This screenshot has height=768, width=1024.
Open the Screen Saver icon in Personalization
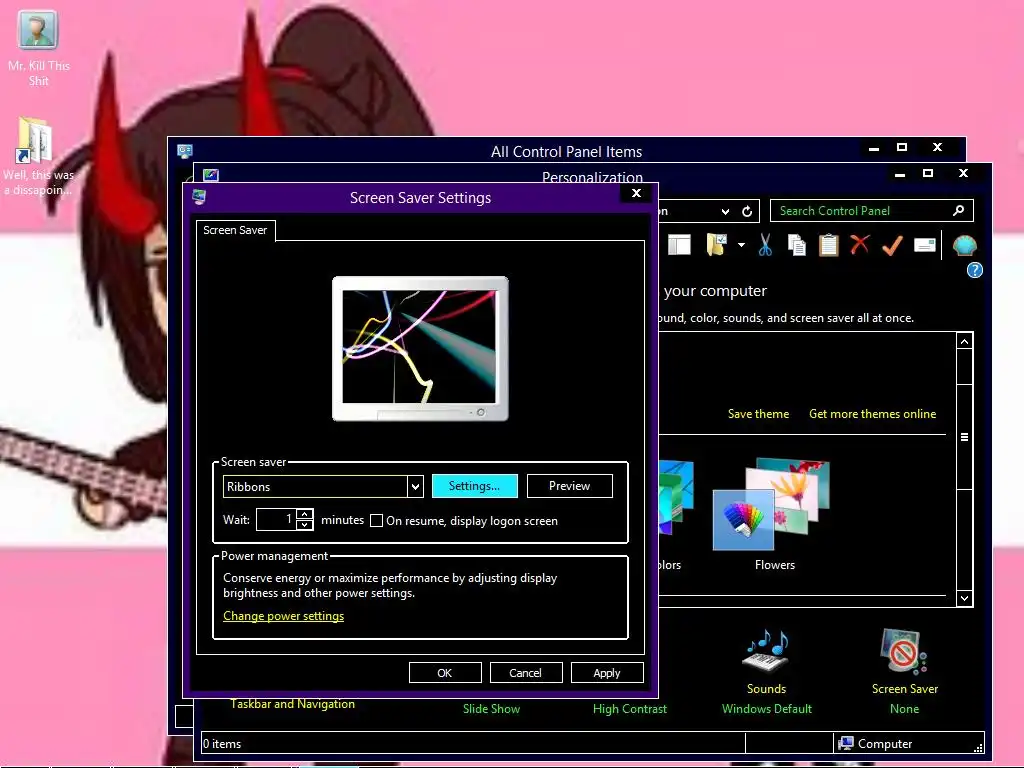coord(904,652)
